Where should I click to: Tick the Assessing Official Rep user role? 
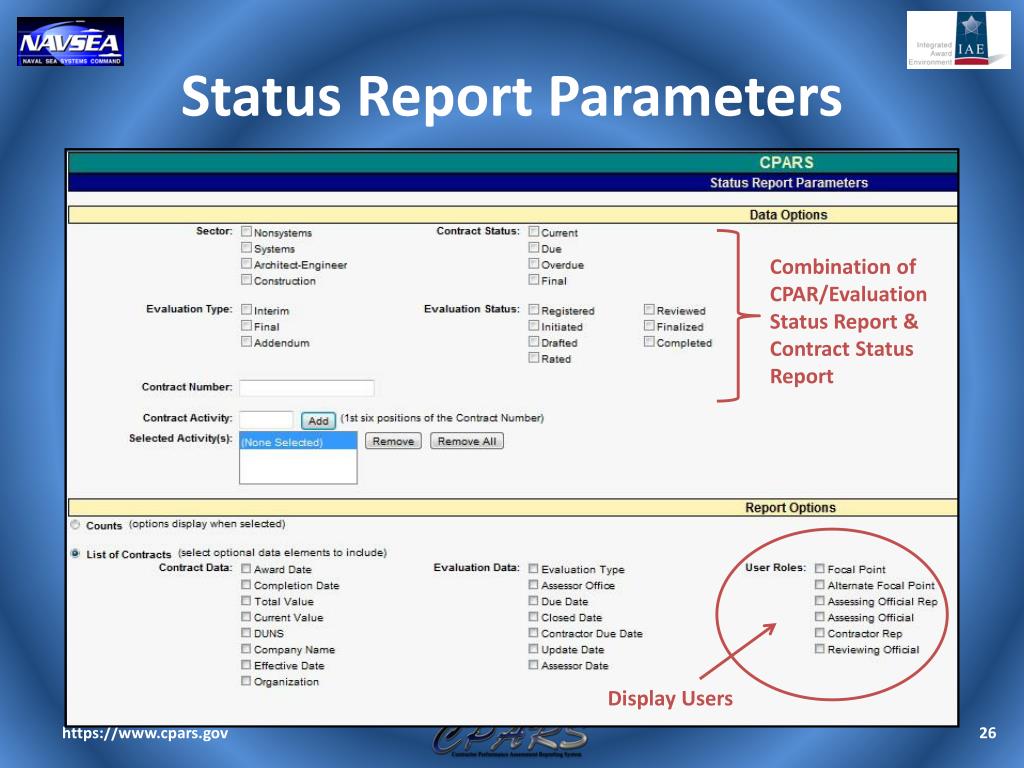click(820, 601)
